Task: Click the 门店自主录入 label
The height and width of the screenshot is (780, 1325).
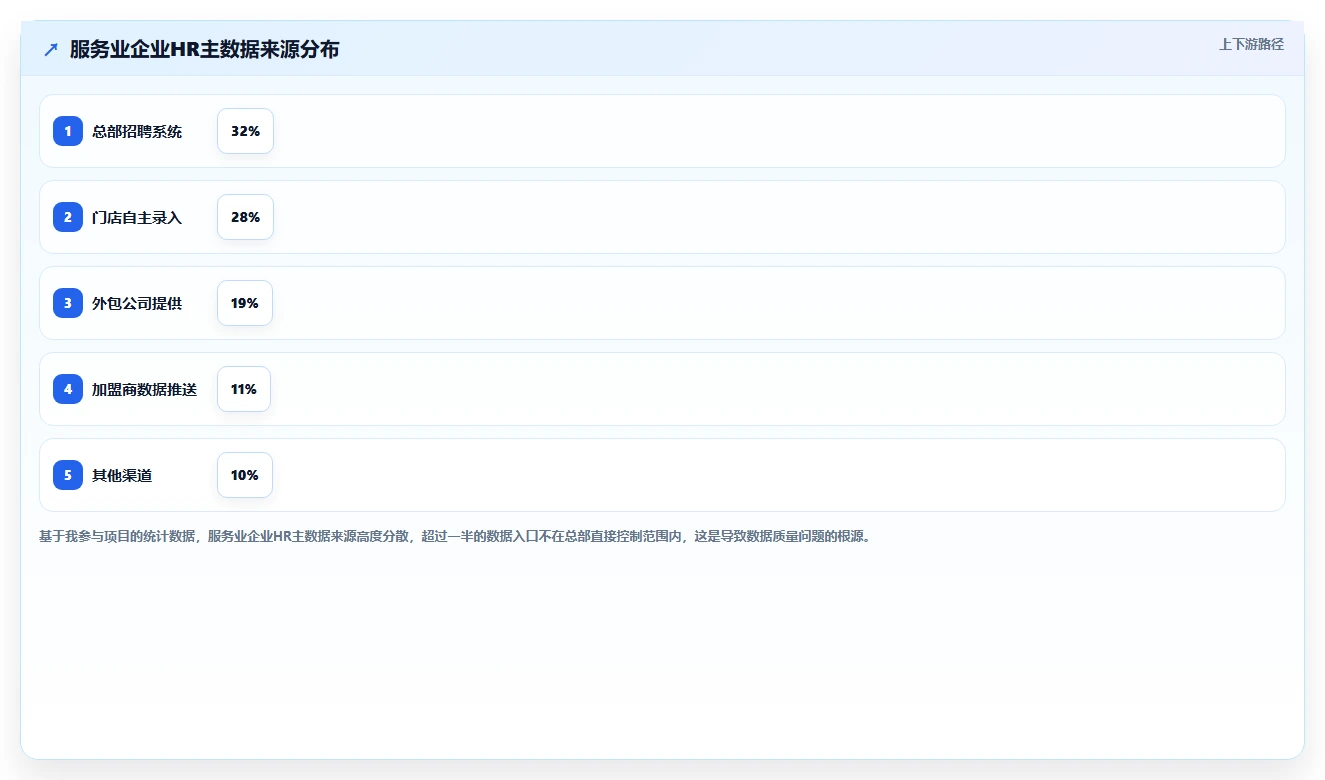Action: (x=137, y=217)
